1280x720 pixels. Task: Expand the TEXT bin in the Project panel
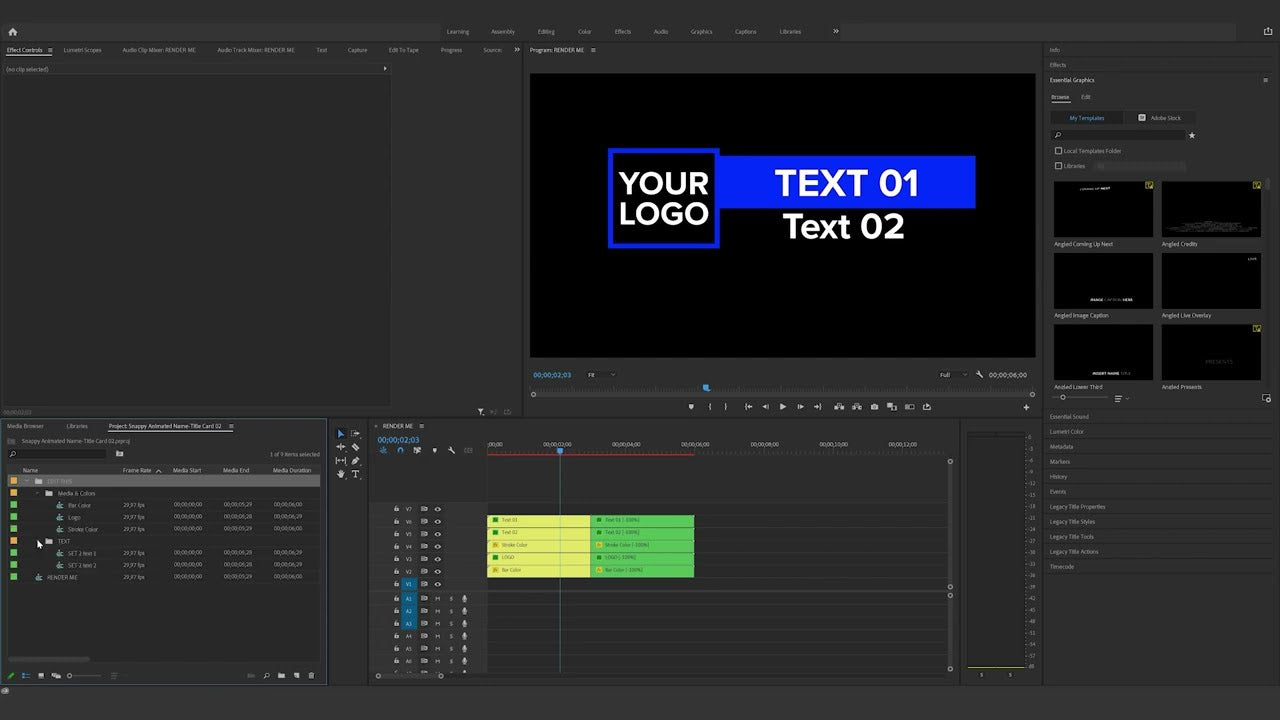coord(40,541)
